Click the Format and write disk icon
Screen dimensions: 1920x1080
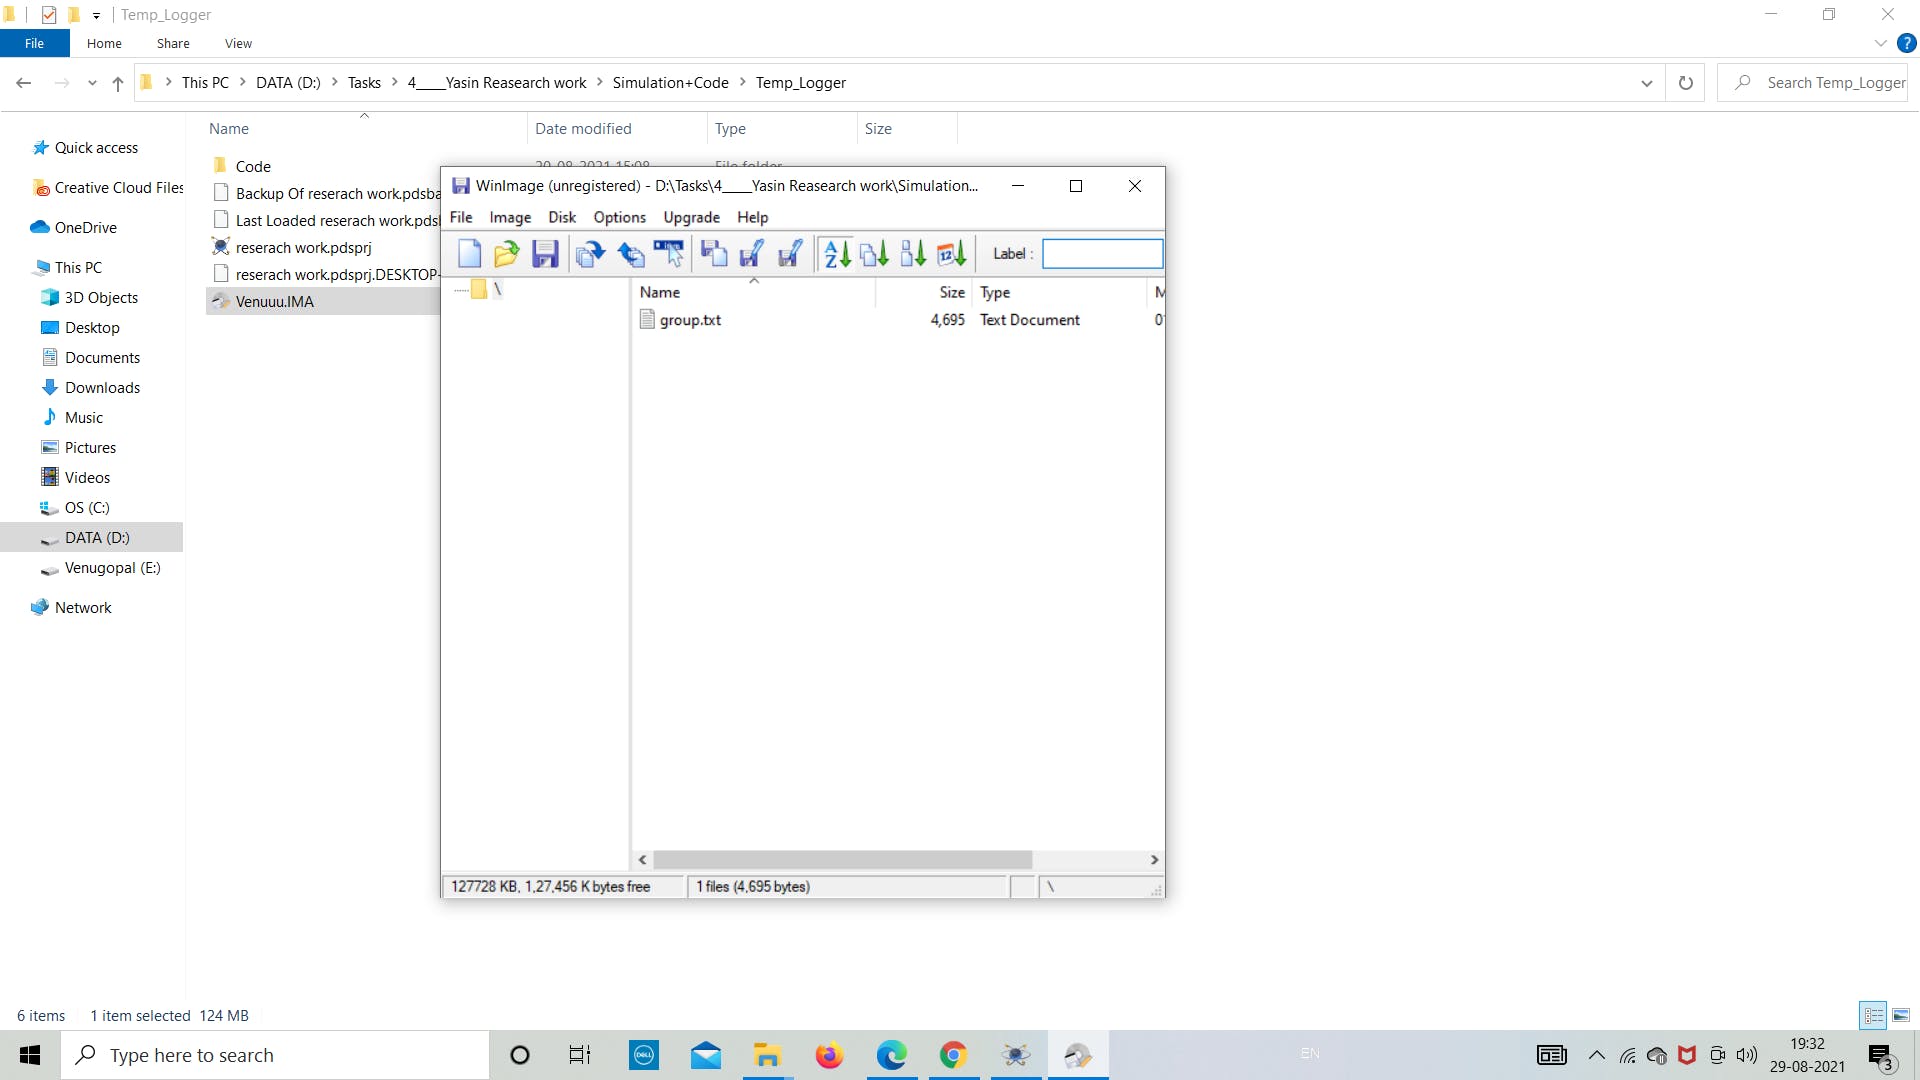click(x=790, y=254)
